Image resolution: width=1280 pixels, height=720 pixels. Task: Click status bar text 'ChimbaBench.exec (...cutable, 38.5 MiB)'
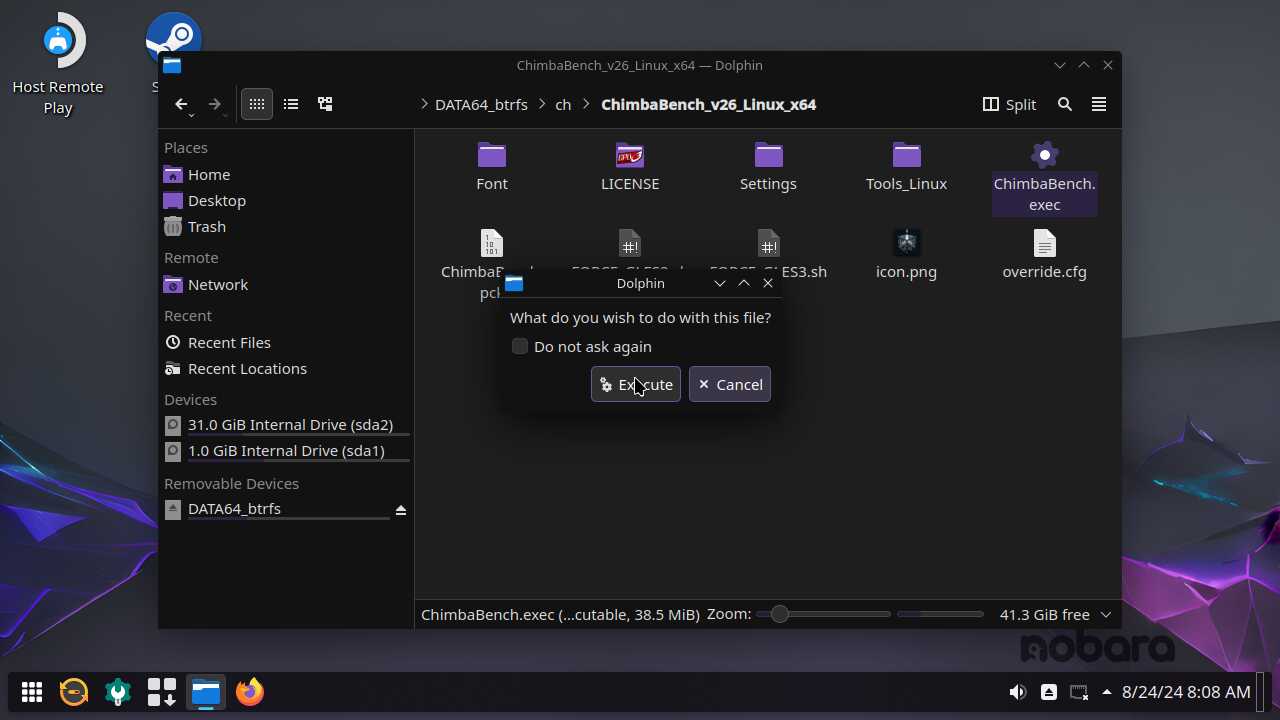(560, 614)
